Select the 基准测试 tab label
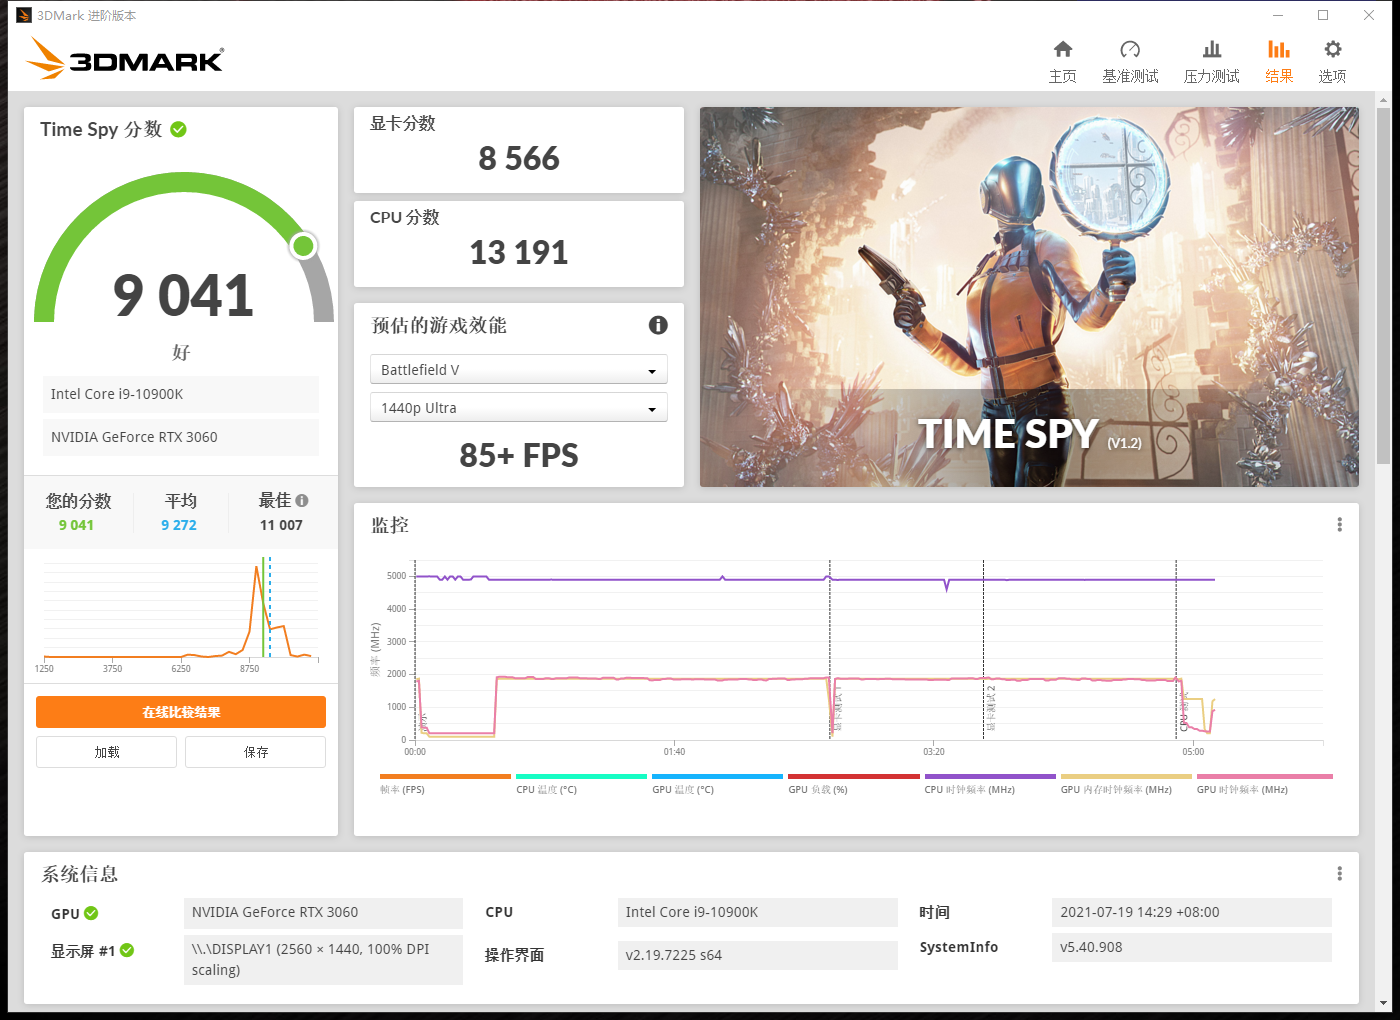1400x1020 pixels. [1130, 76]
